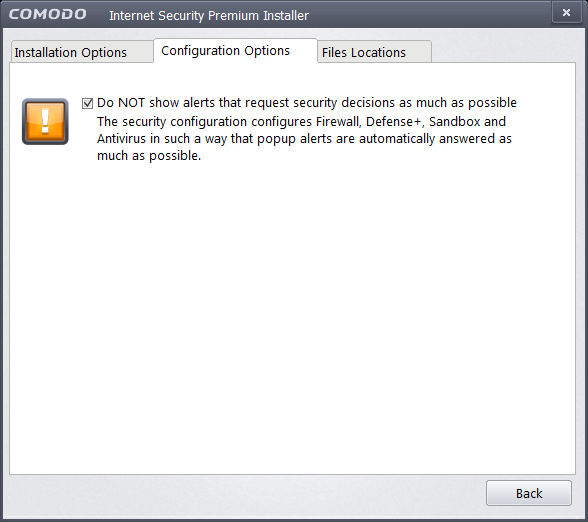Go back using the Back button
588x522 pixels.
[529, 493]
